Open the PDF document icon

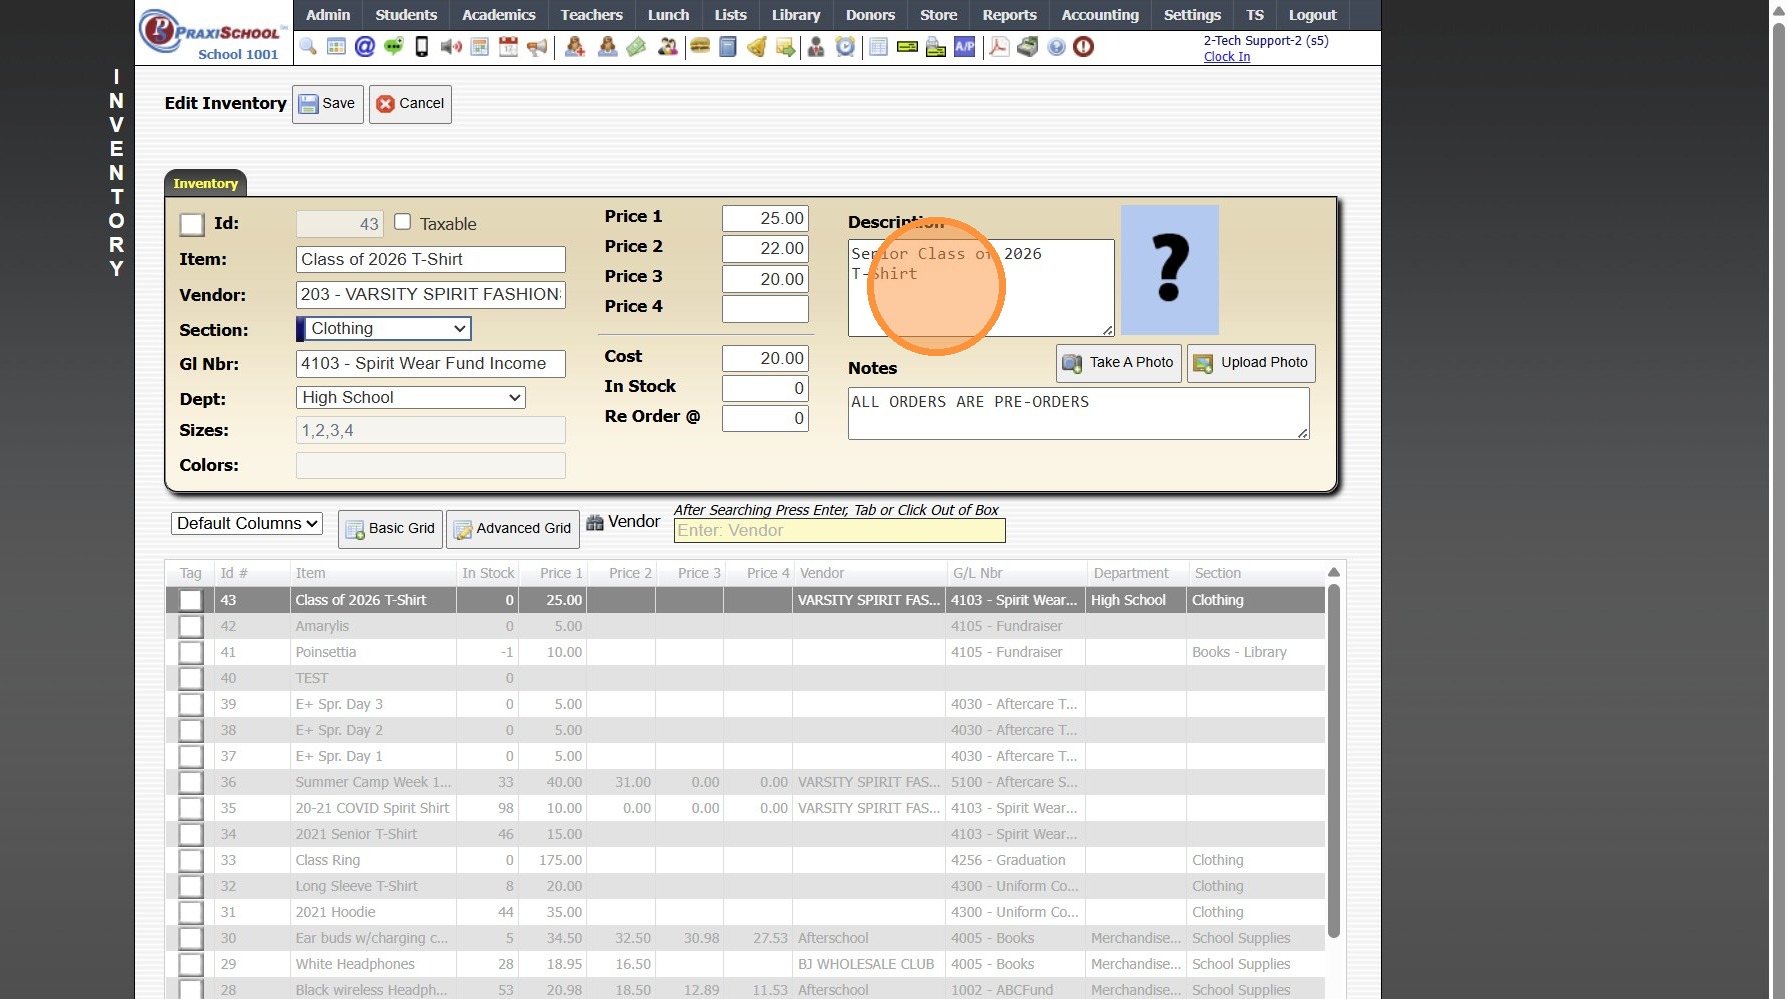(999, 47)
